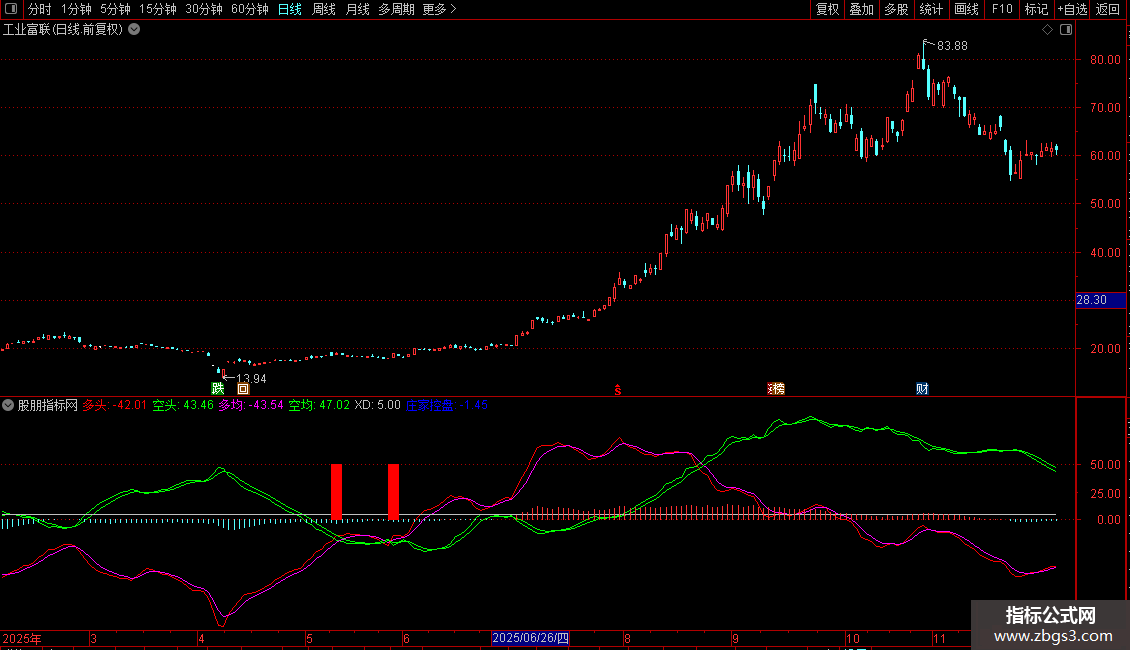
Task: Click the green 跌 marker on the chart
Action: point(218,388)
